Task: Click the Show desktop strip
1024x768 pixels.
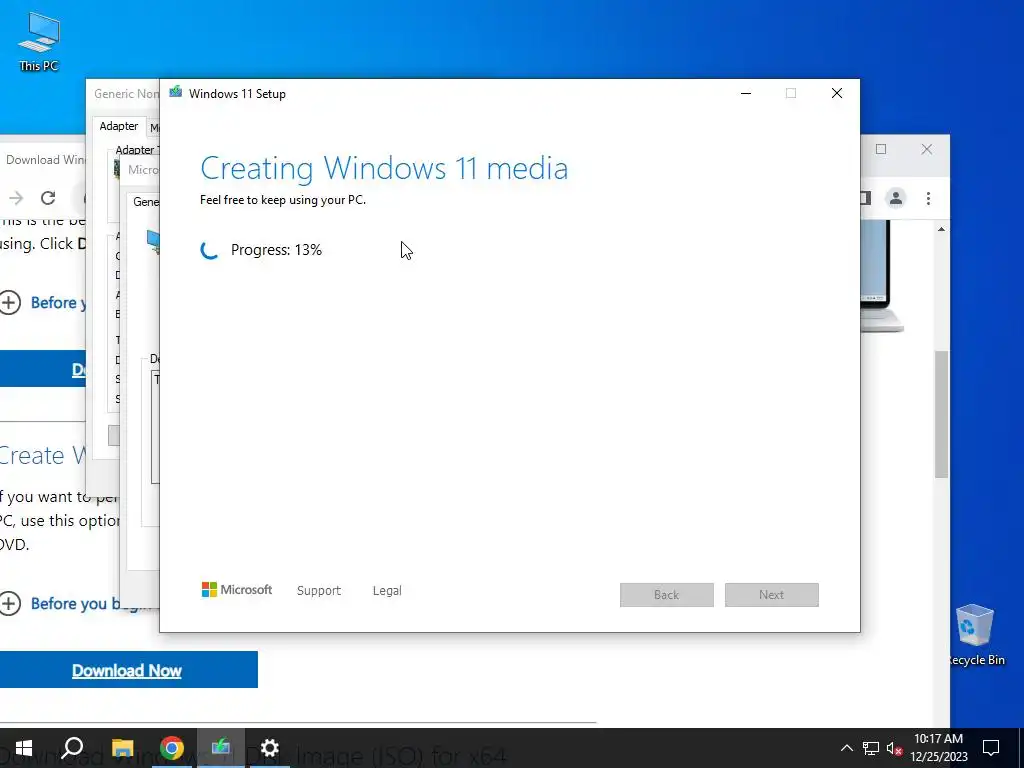Action: point(1021,748)
